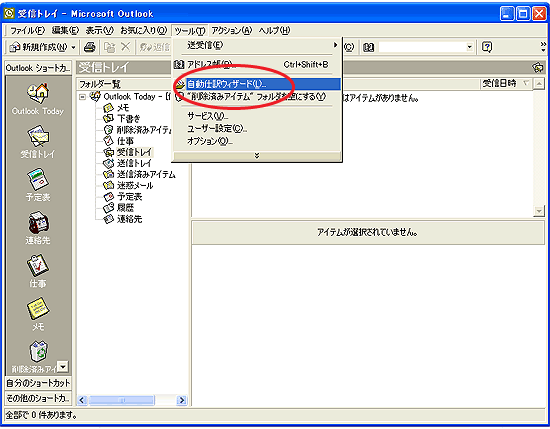Screen dimensions: 550x429
Task: Open the 編集 menu
Action: 65,31
